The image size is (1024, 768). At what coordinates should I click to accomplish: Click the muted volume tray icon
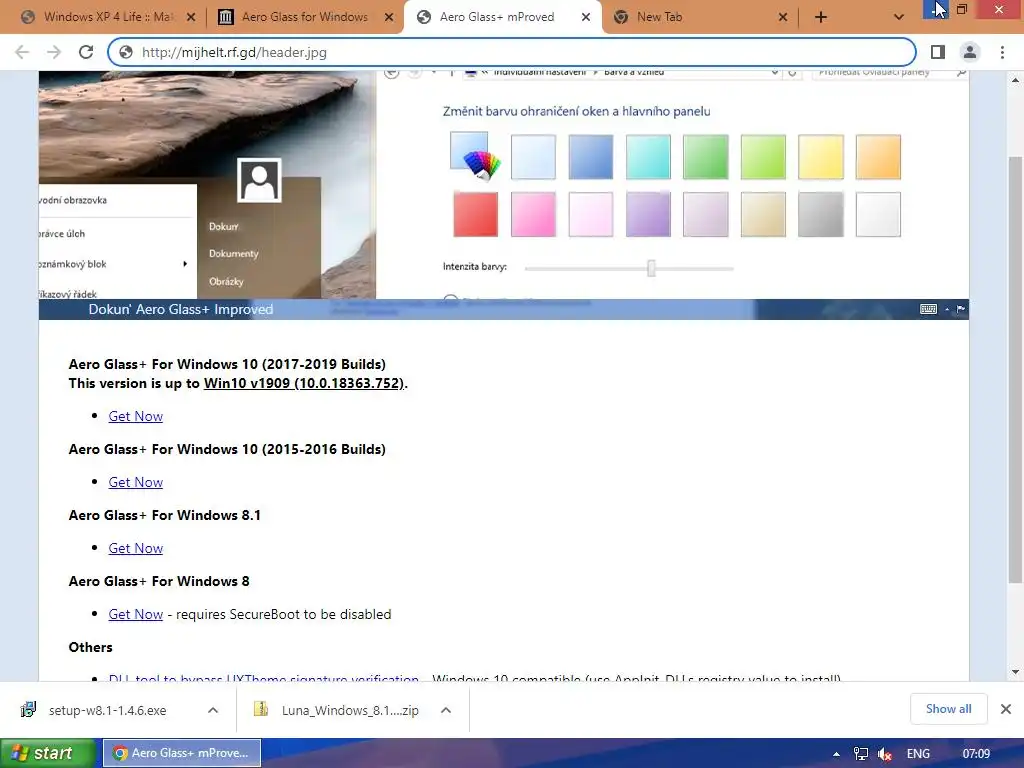pos(885,754)
